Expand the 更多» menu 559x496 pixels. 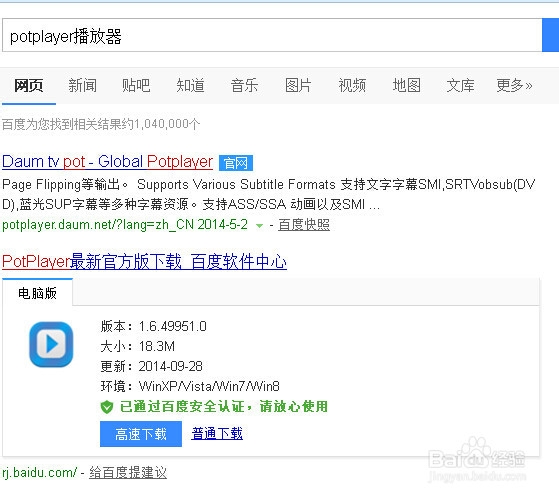(x=514, y=86)
